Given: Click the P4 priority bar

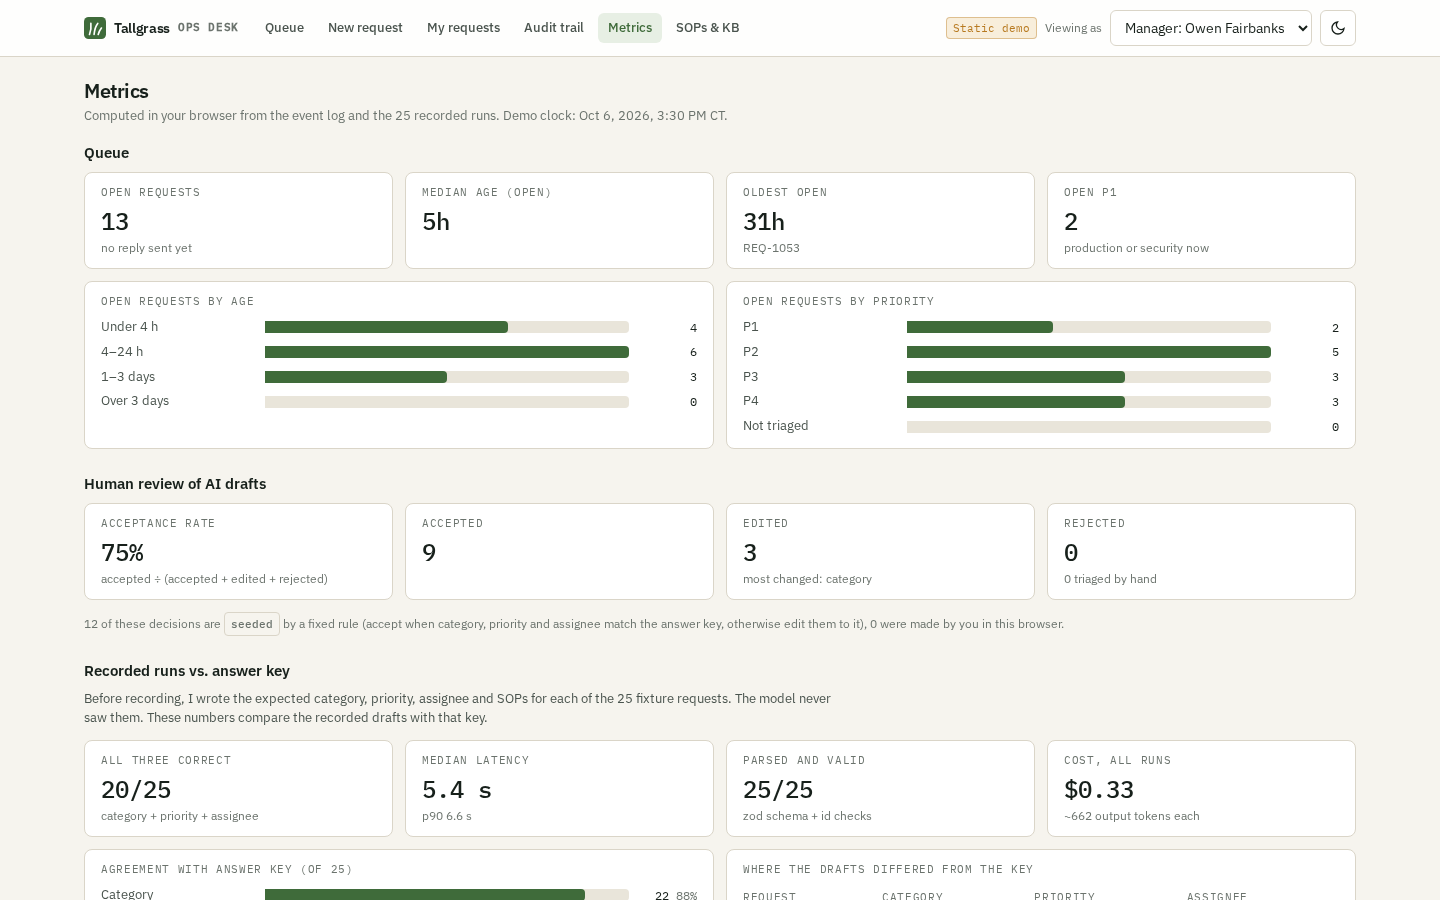Looking at the screenshot, I should point(1089,402).
